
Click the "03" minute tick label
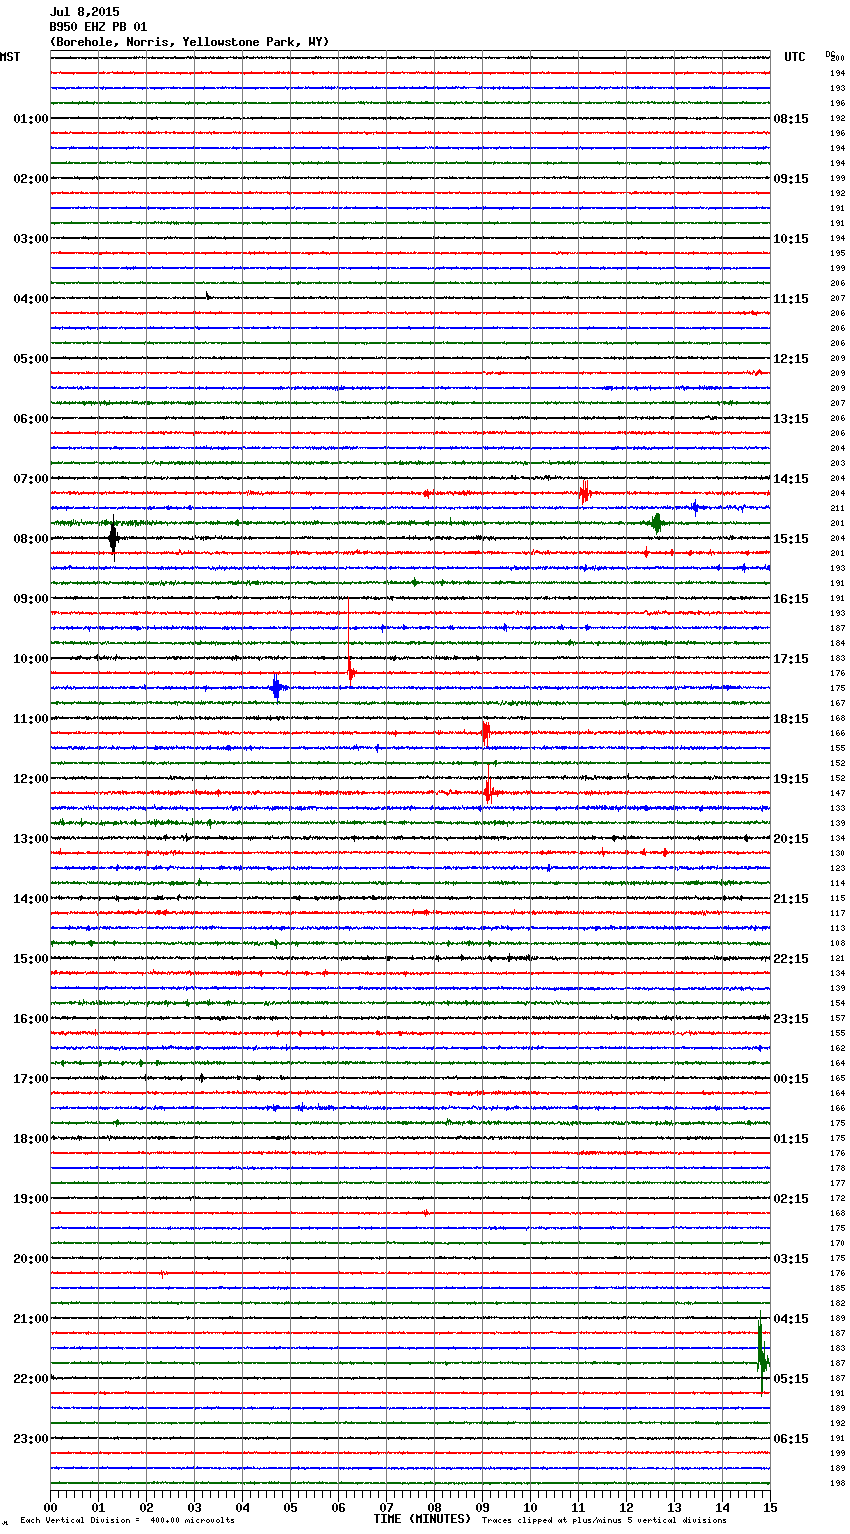[x=195, y=1507]
